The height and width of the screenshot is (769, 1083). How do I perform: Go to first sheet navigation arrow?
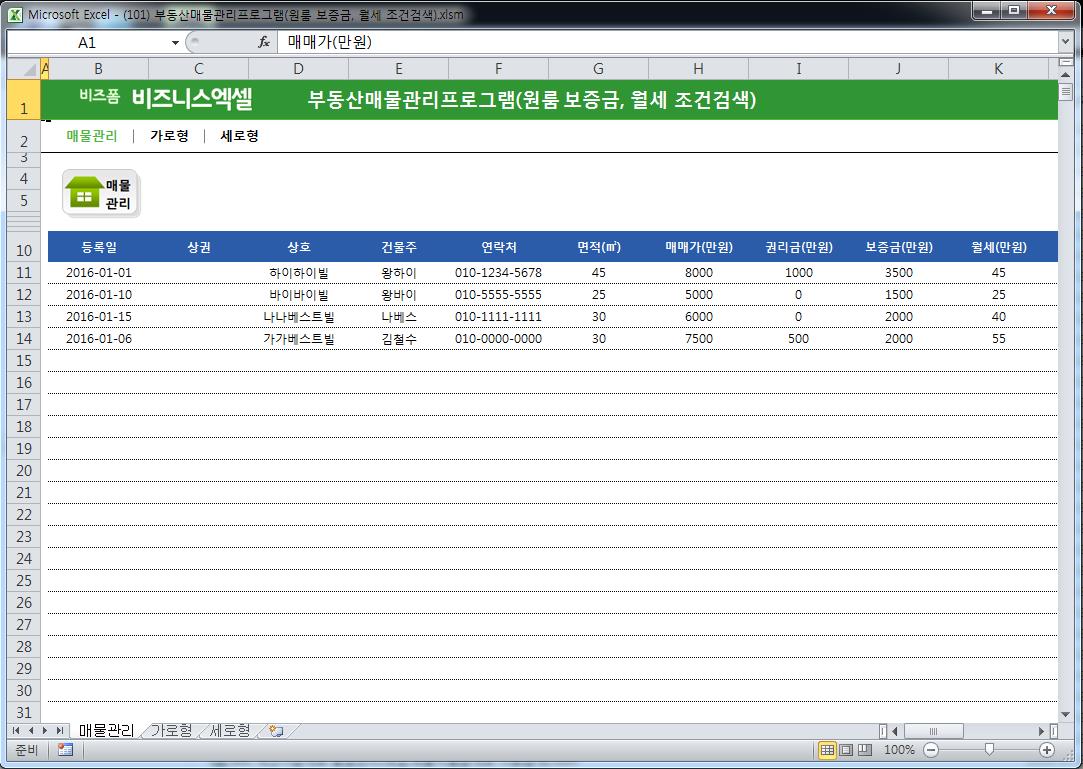coord(16,730)
